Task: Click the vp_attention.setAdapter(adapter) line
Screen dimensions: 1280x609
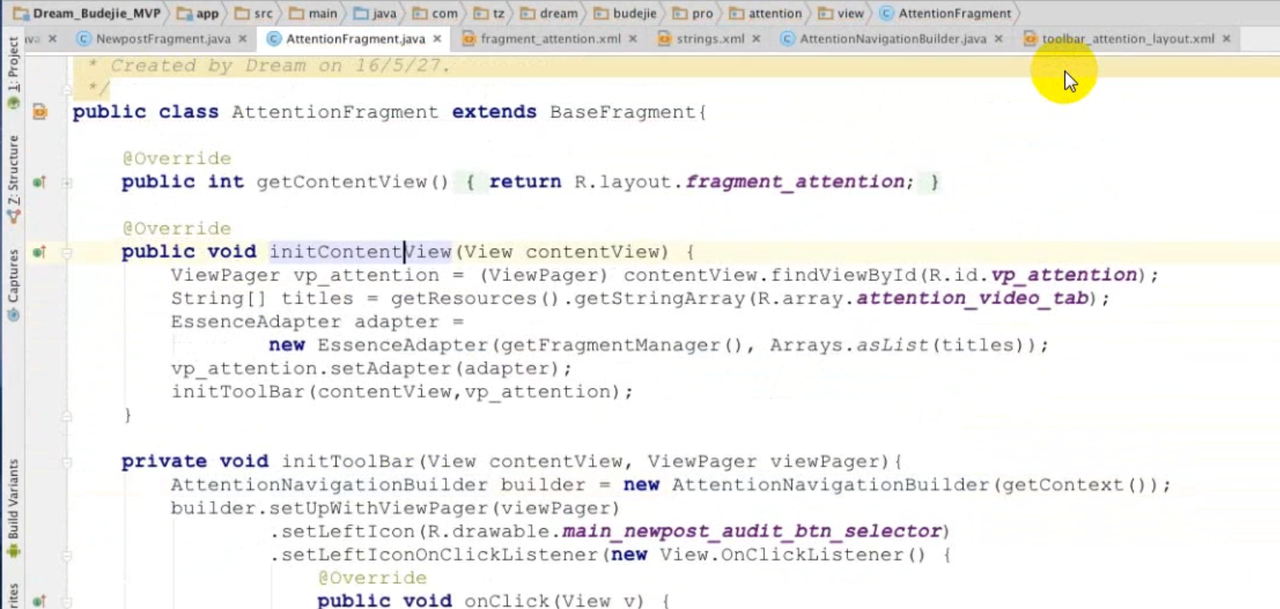Action: pos(371,368)
